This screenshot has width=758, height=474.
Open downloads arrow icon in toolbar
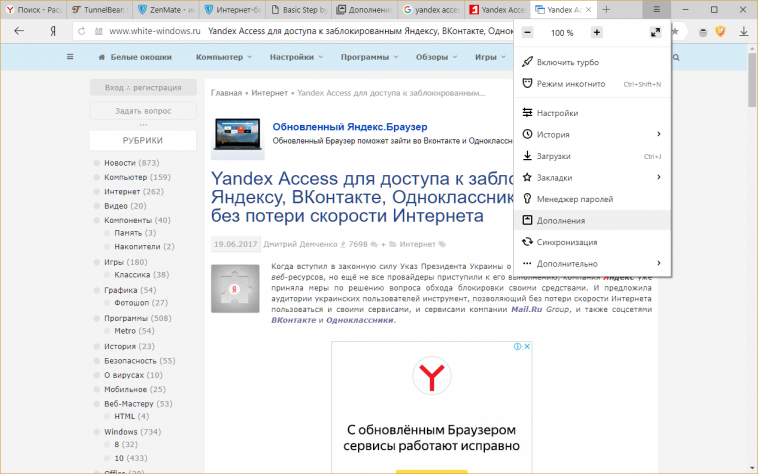point(743,31)
